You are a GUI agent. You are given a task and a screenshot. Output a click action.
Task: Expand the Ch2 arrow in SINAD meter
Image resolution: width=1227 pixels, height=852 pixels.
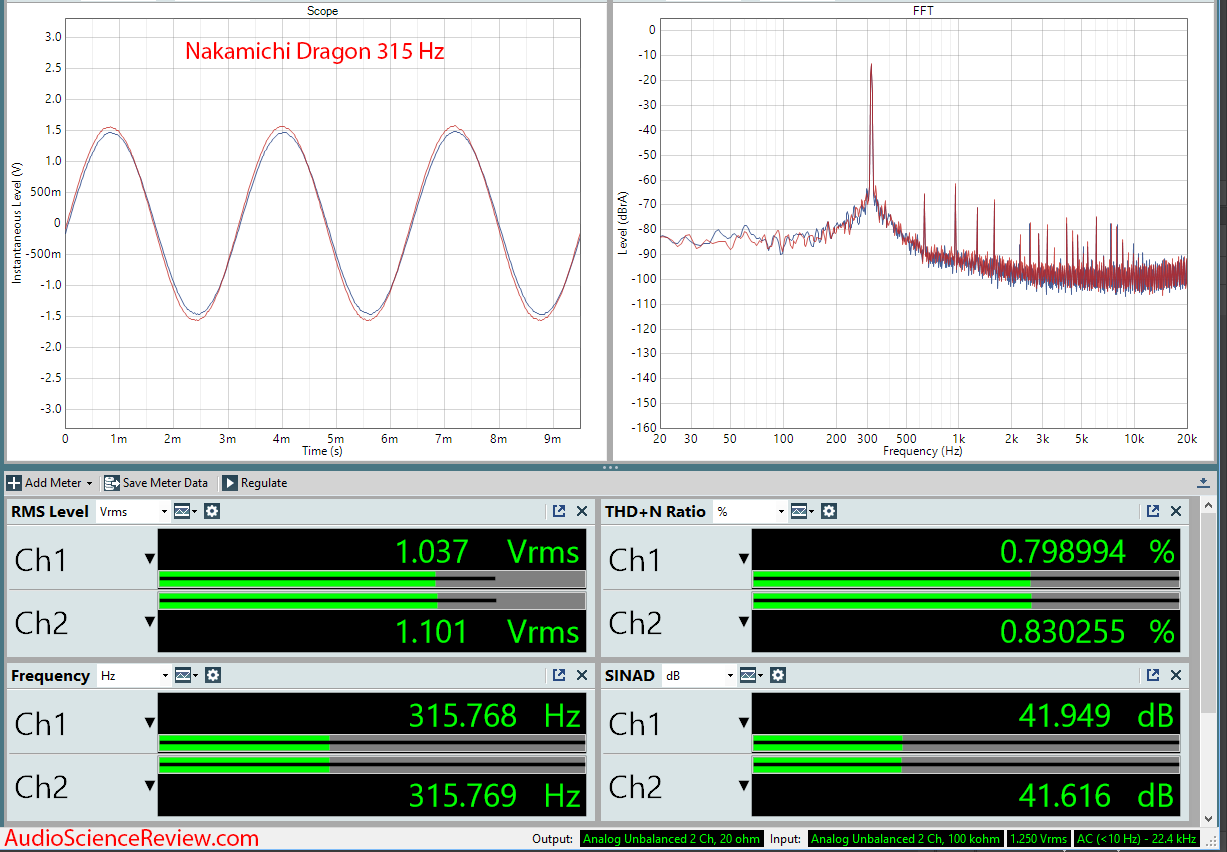point(744,786)
